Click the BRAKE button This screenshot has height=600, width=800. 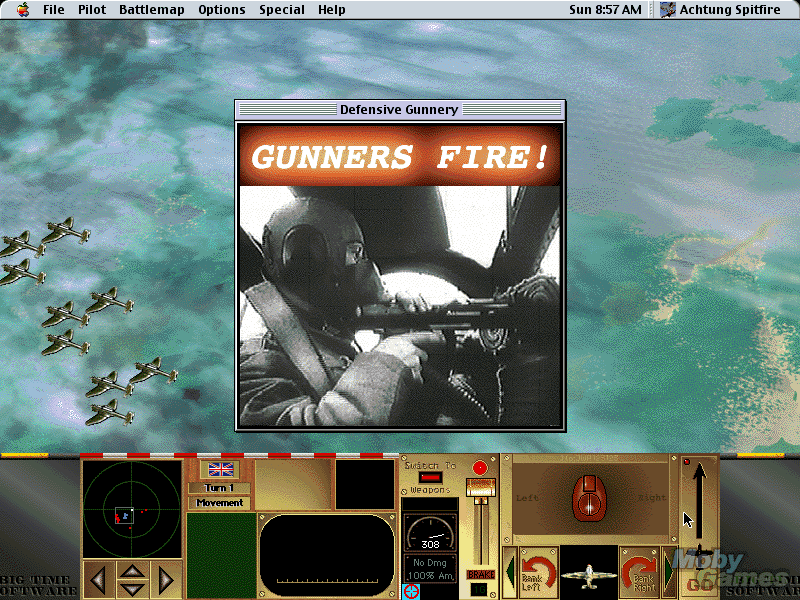(481, 574)
